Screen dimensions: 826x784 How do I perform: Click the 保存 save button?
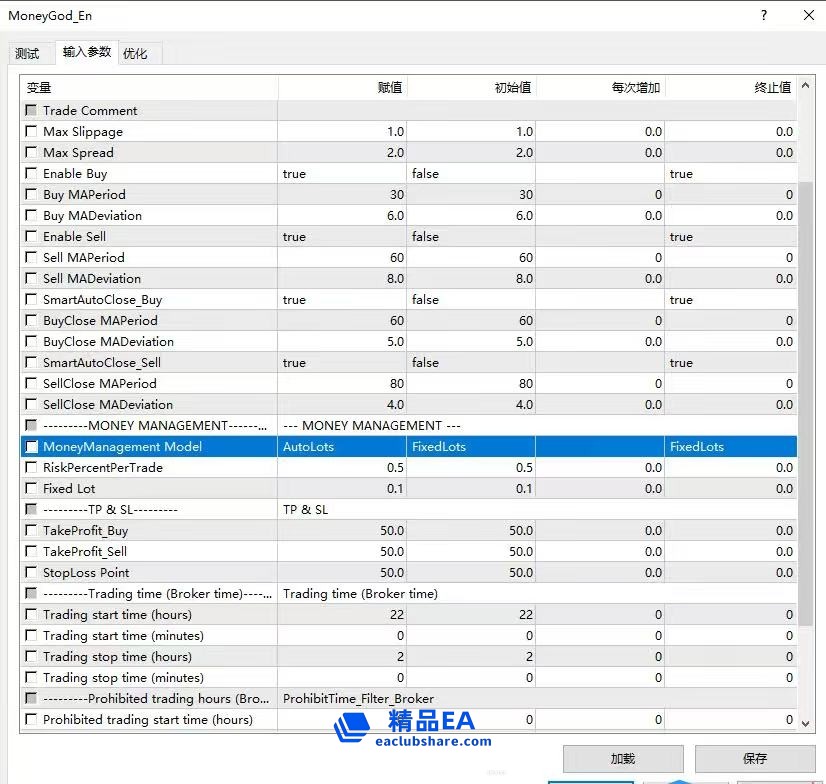coord(755,759)
